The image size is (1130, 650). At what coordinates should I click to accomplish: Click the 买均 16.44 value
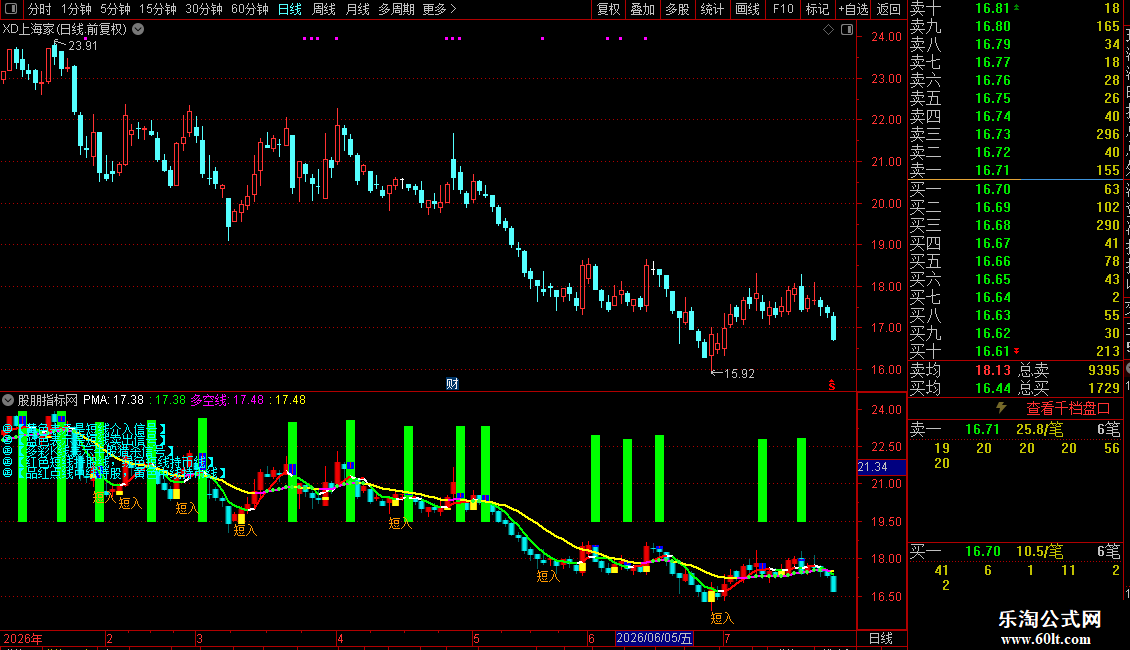pos(992,388)
